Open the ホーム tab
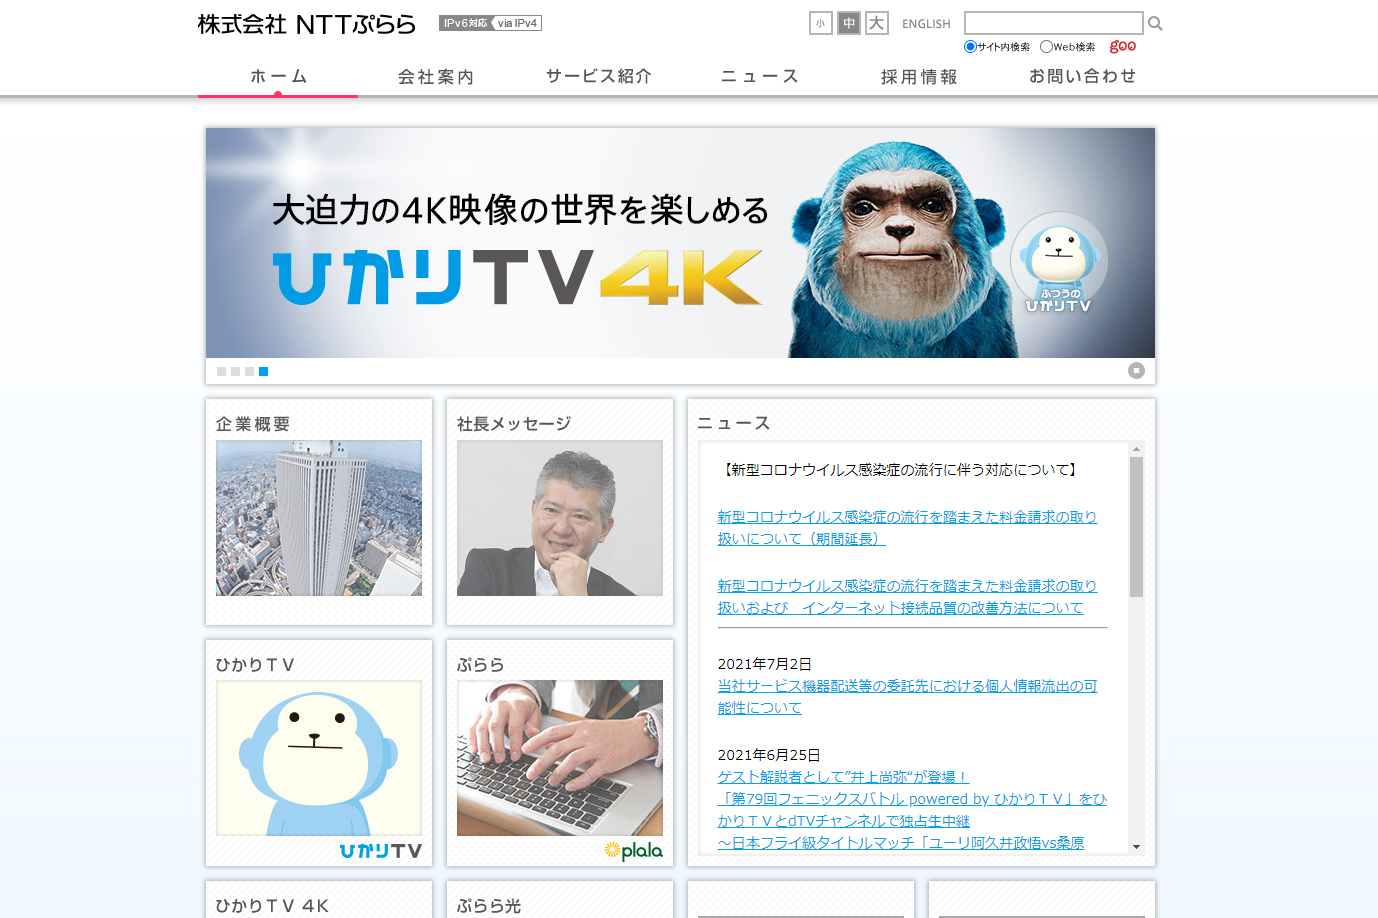The height and width of the screenshot is (918, 1378). click(x=278, y=76)
